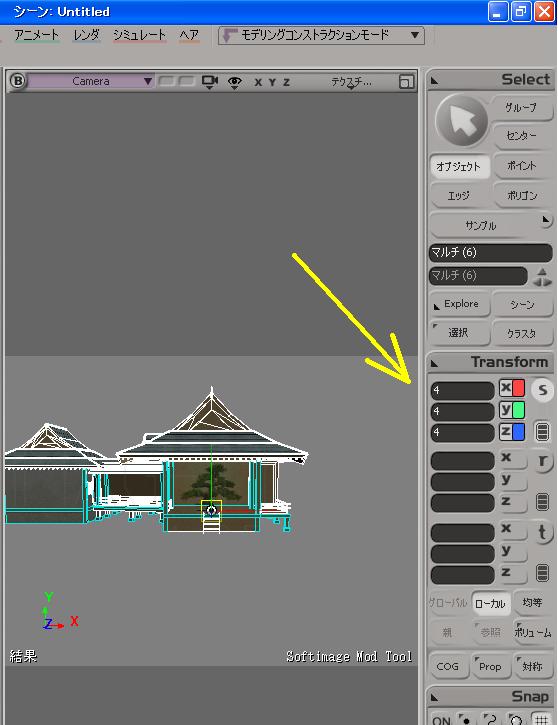Toggle rotation y axis button
Viewport: 558px width, 725px height.
[x=512, y=480]
